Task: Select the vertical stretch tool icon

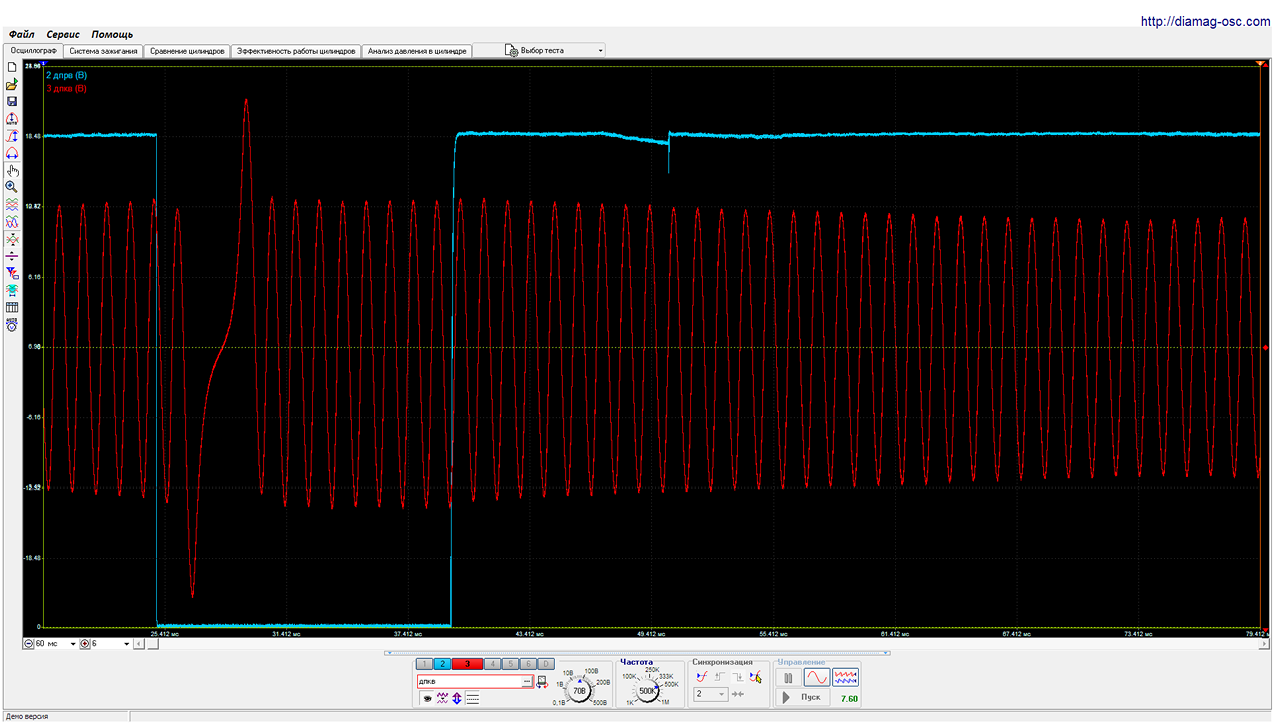Action: [12, 136]
